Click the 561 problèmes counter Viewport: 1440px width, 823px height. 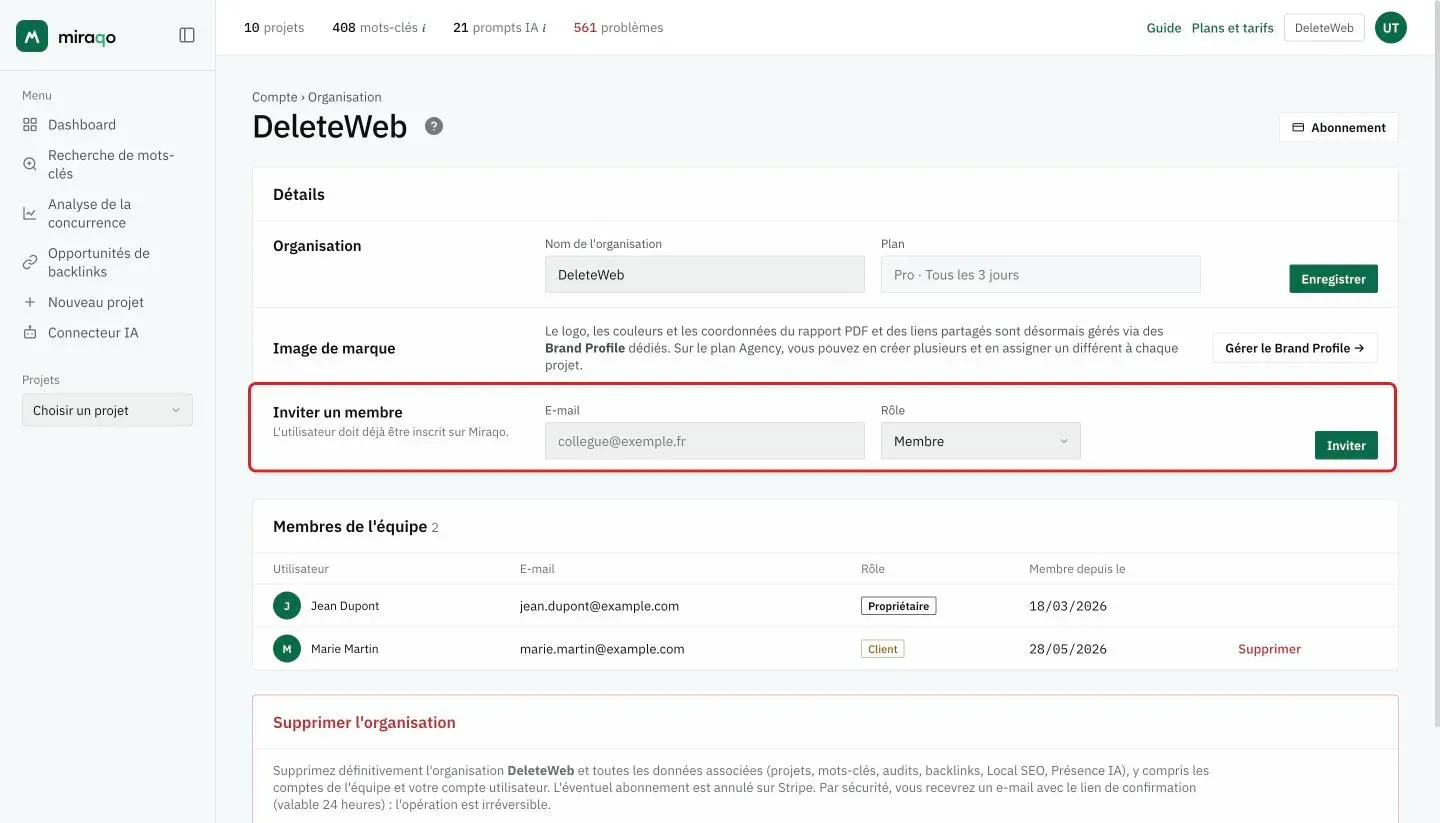618,28
